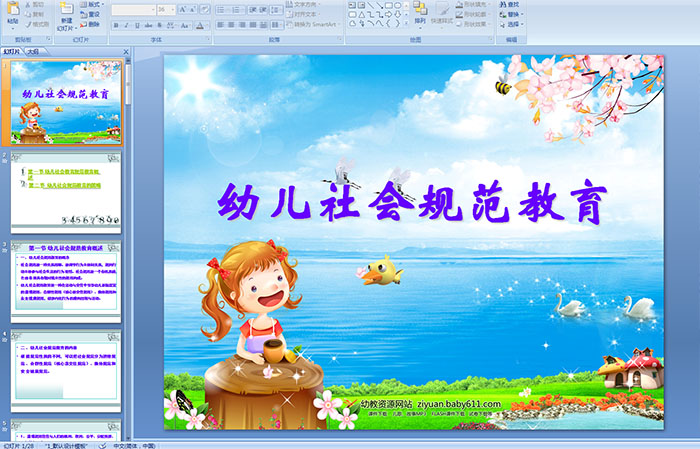The width and height of the screenshot is (700, 449).
Task: Select the Line shape in gallery
Action: tap(371, 5)
